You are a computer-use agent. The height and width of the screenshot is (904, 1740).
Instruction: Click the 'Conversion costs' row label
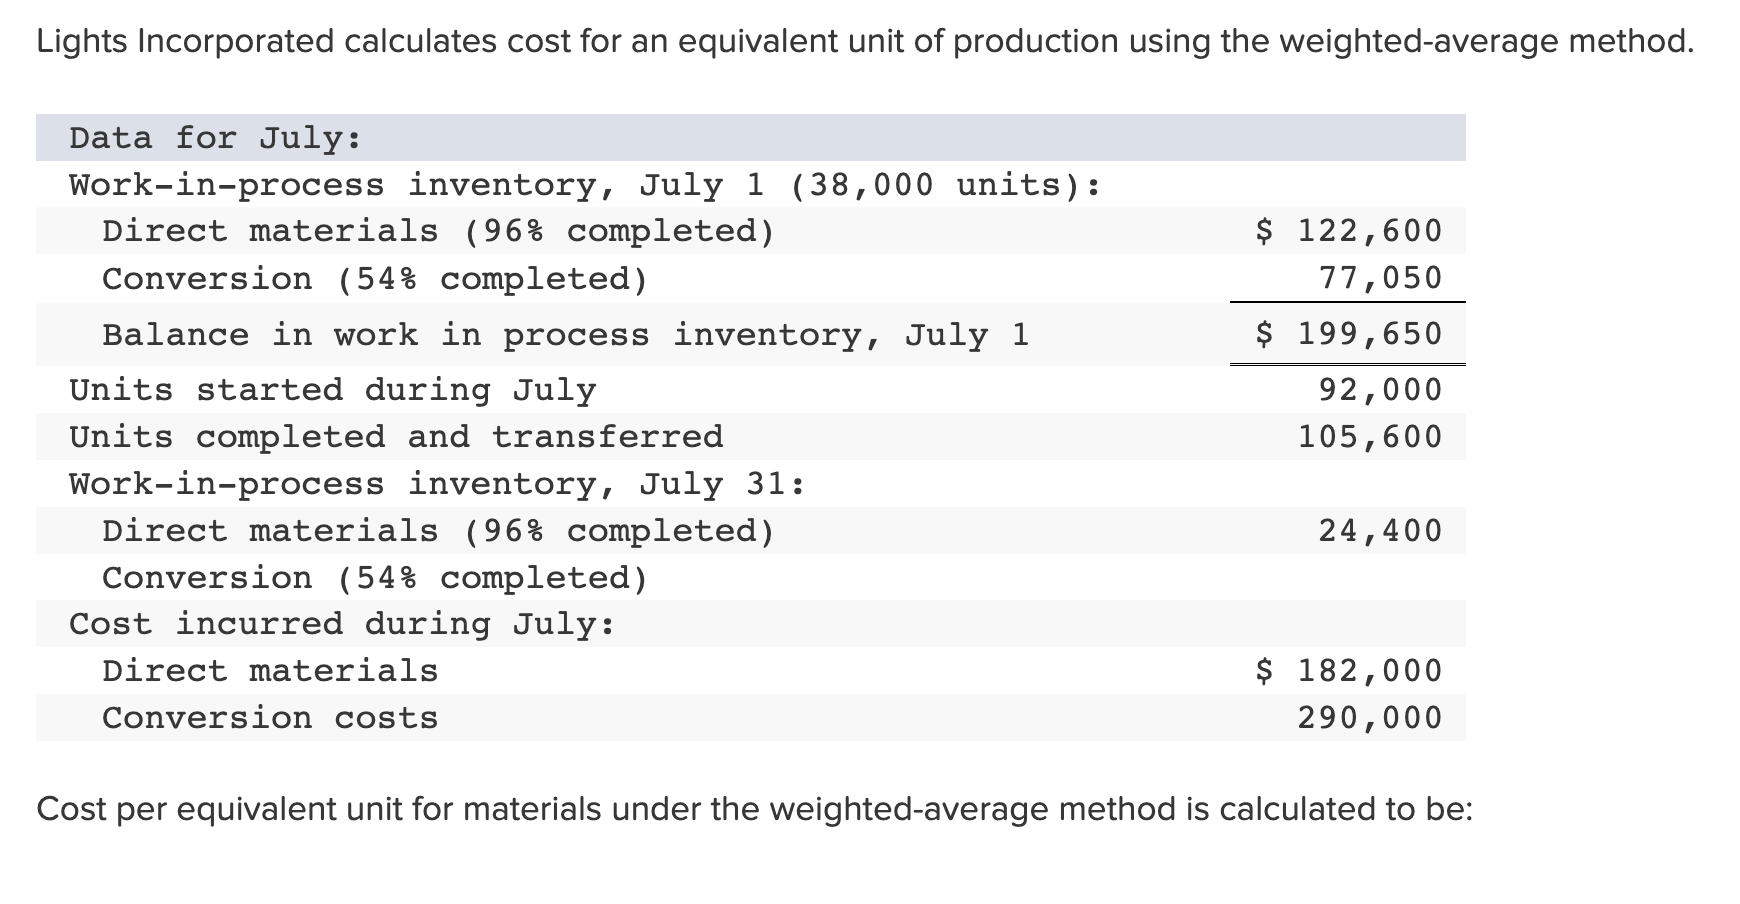point(270,718)
